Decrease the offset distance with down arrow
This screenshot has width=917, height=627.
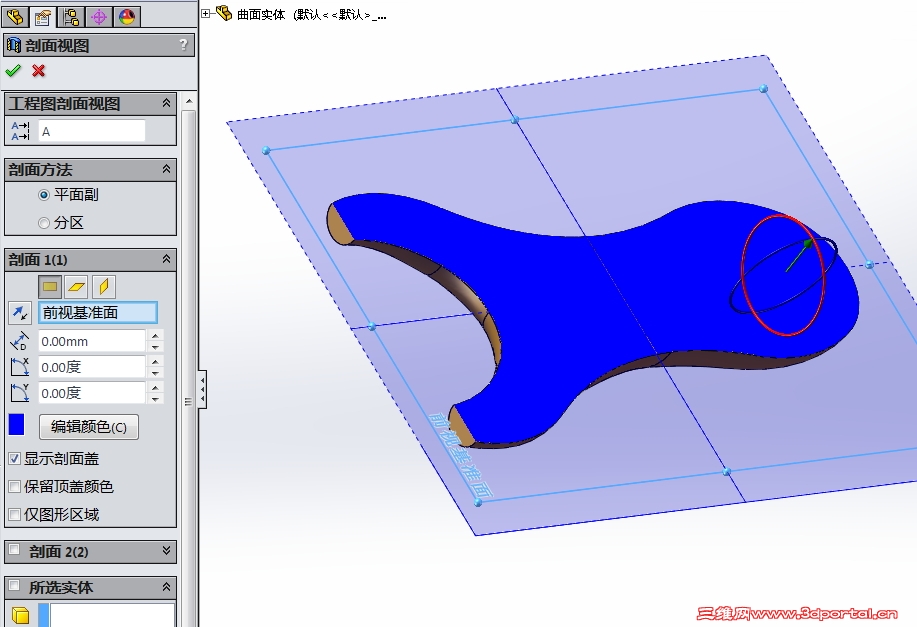(x=155, y=347)
